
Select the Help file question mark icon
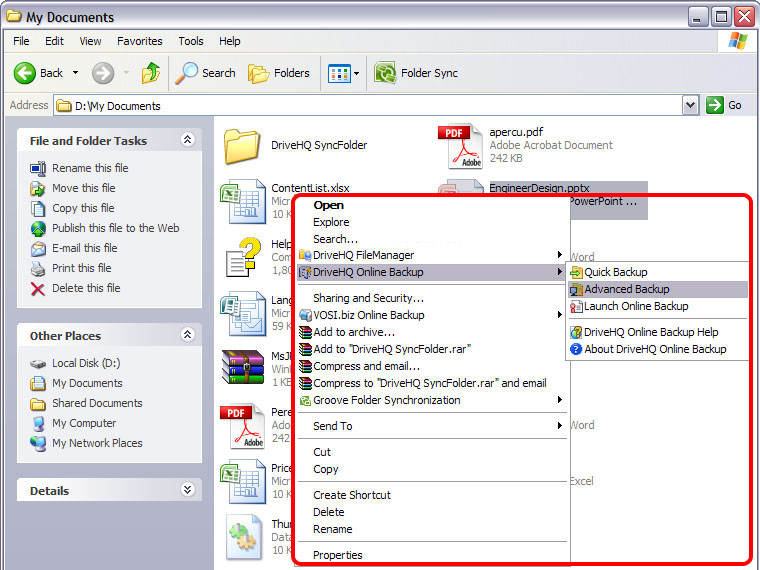click(x=244, y=257)
